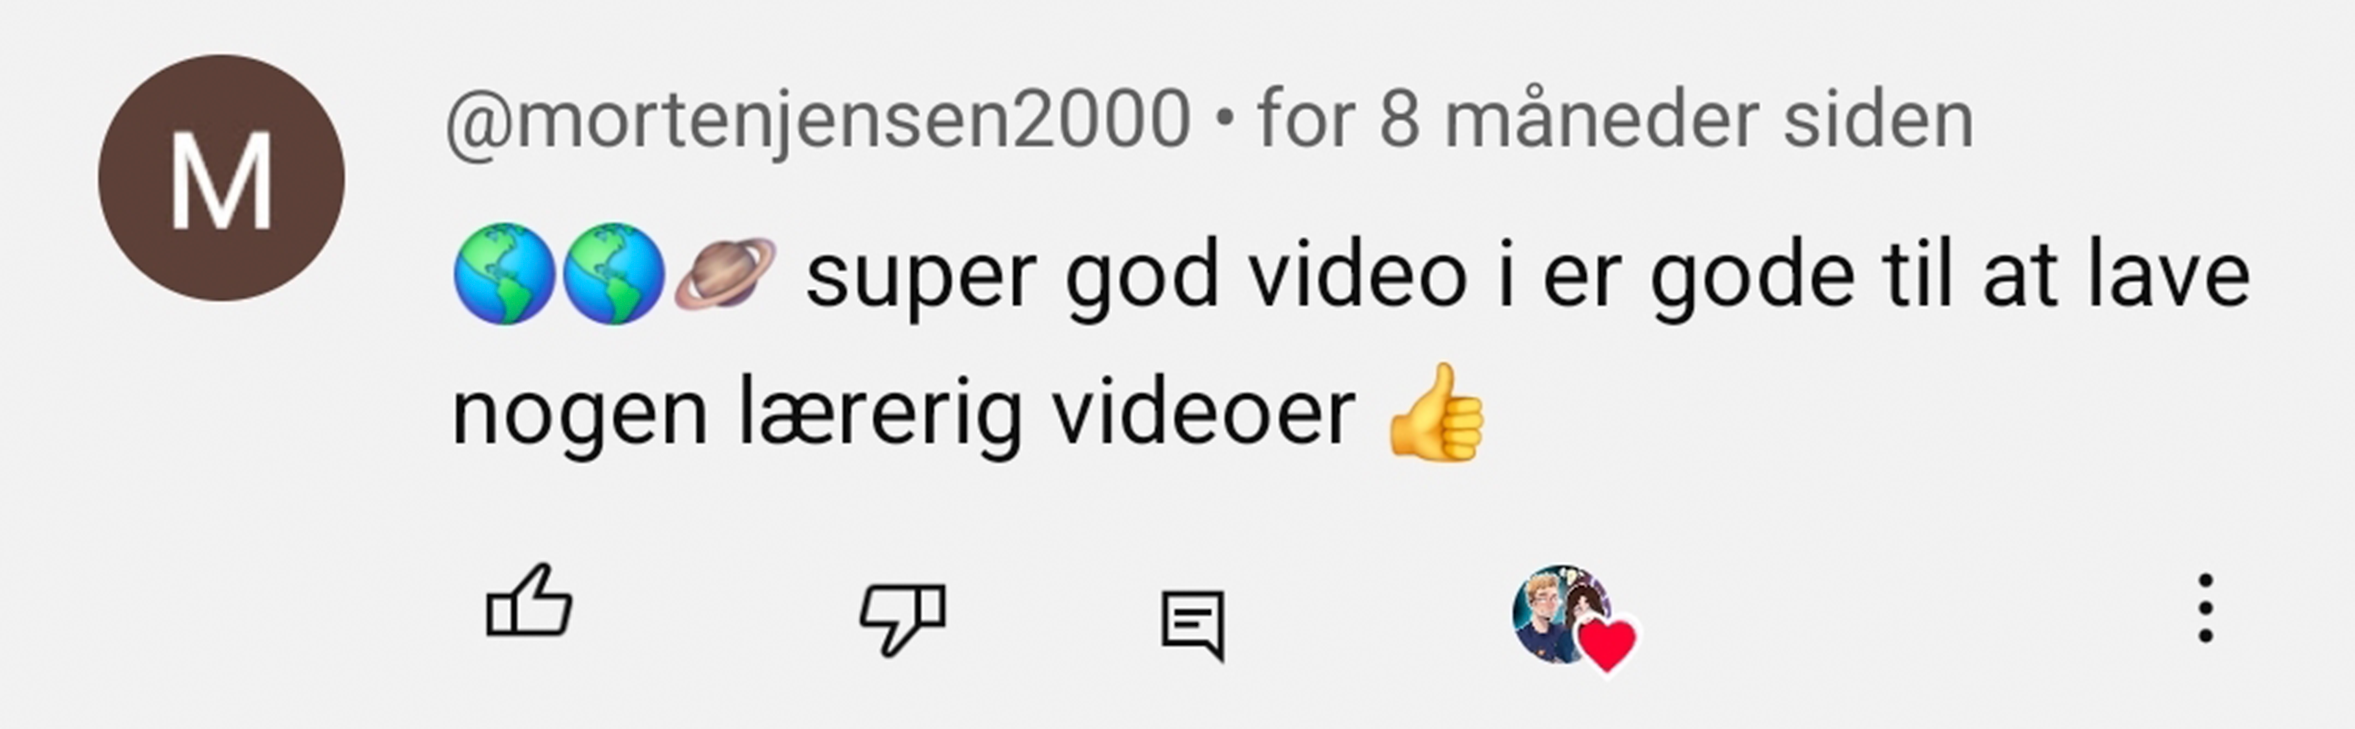Image resolution: width=2355 pixels, height=729 pixels.
Task: Click the word "lærerig" in comment
Action: pos(880,414)
